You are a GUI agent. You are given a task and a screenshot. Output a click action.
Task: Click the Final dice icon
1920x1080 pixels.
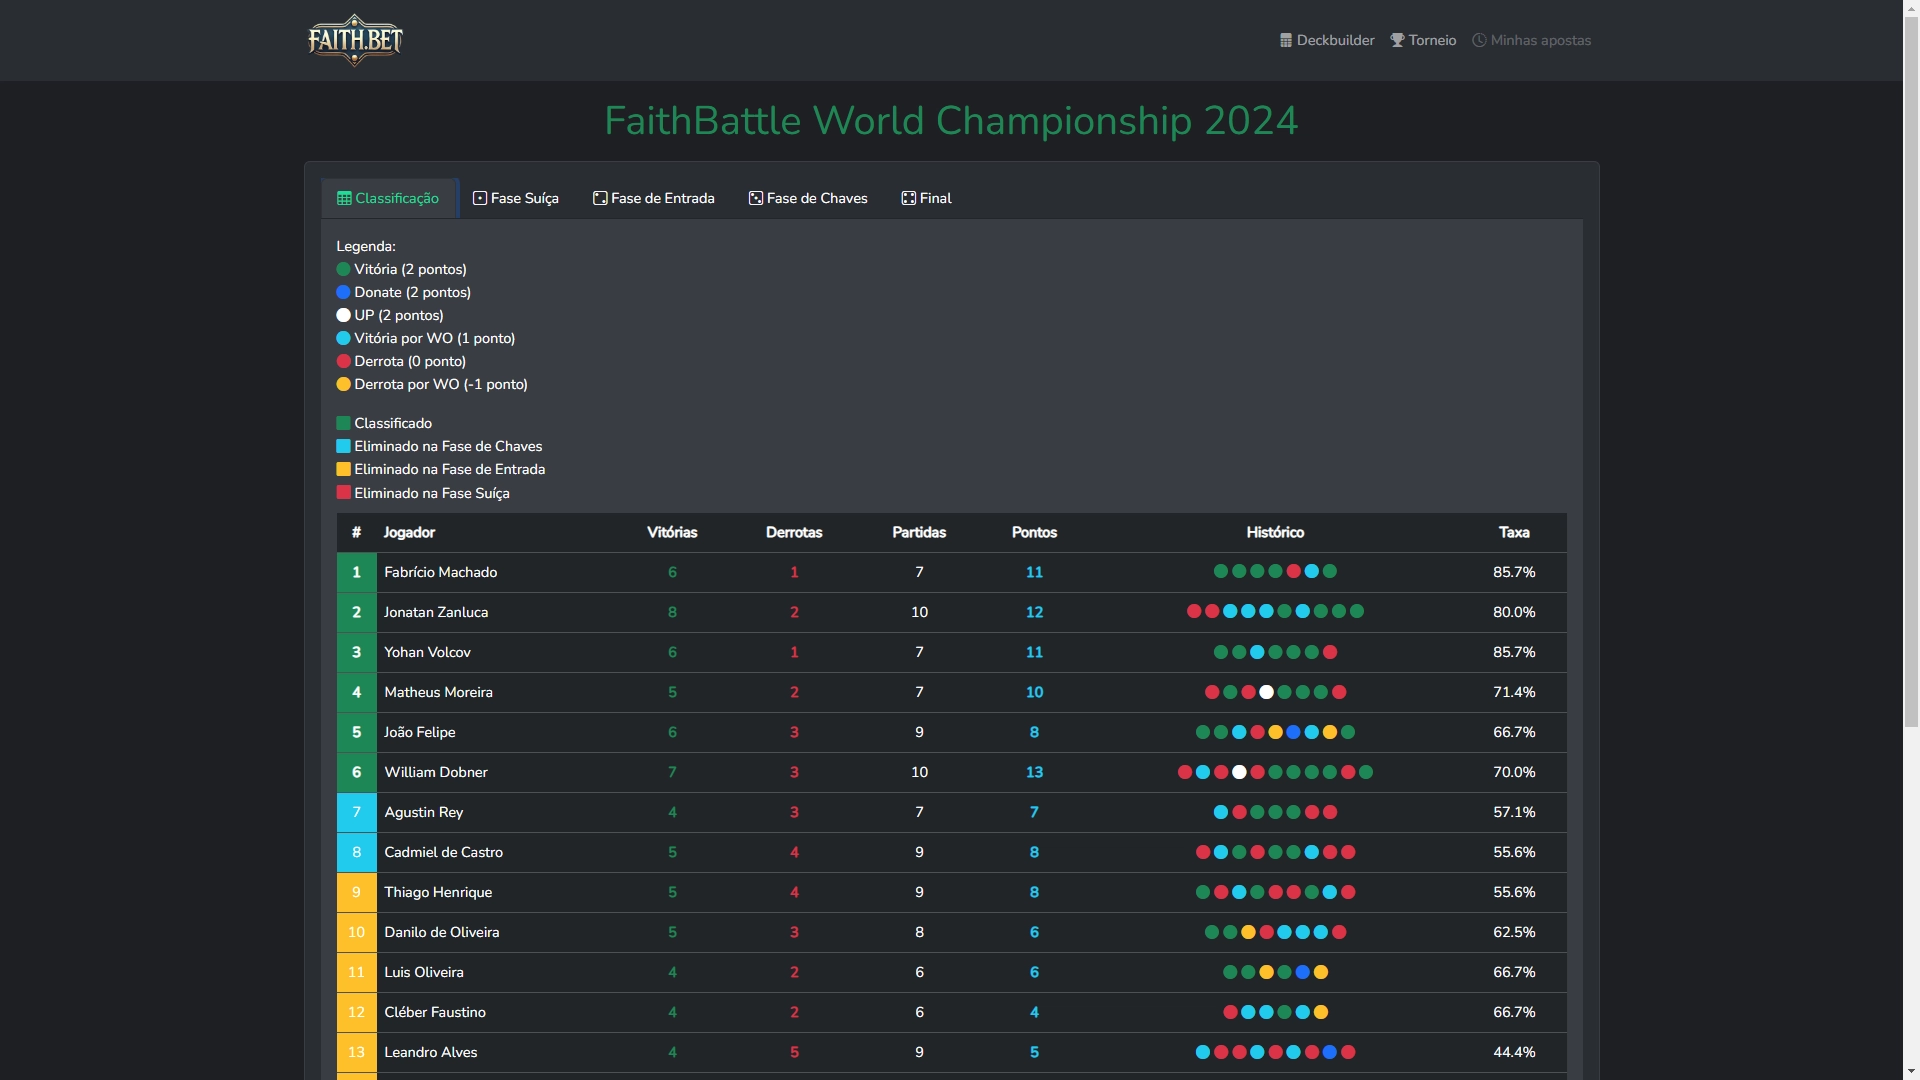pyautogui.click(x=909, y=198)
